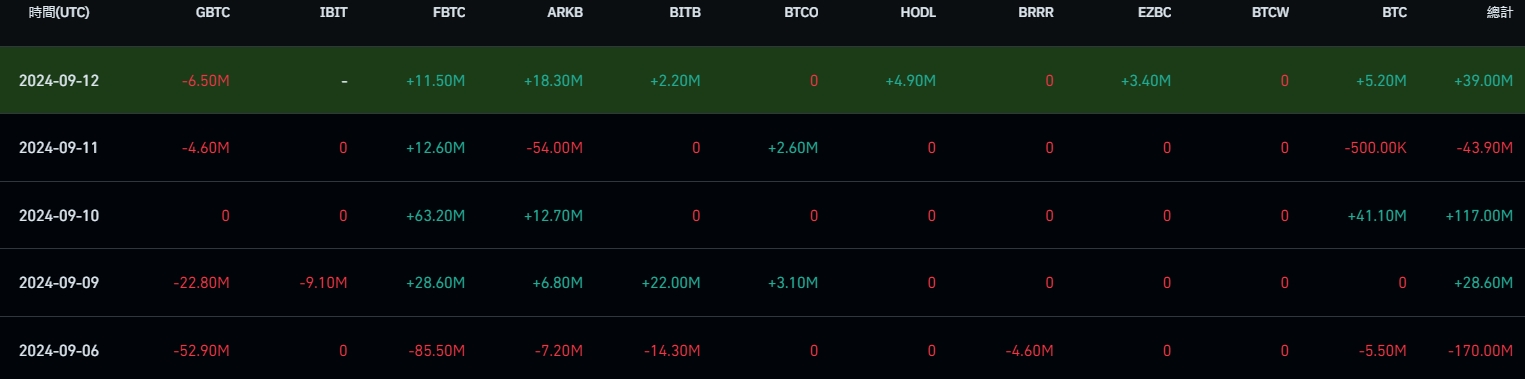The image size is (1525, 379).
Task: Click the +3.40M EZBC value
Action: tap(1145, 80)
